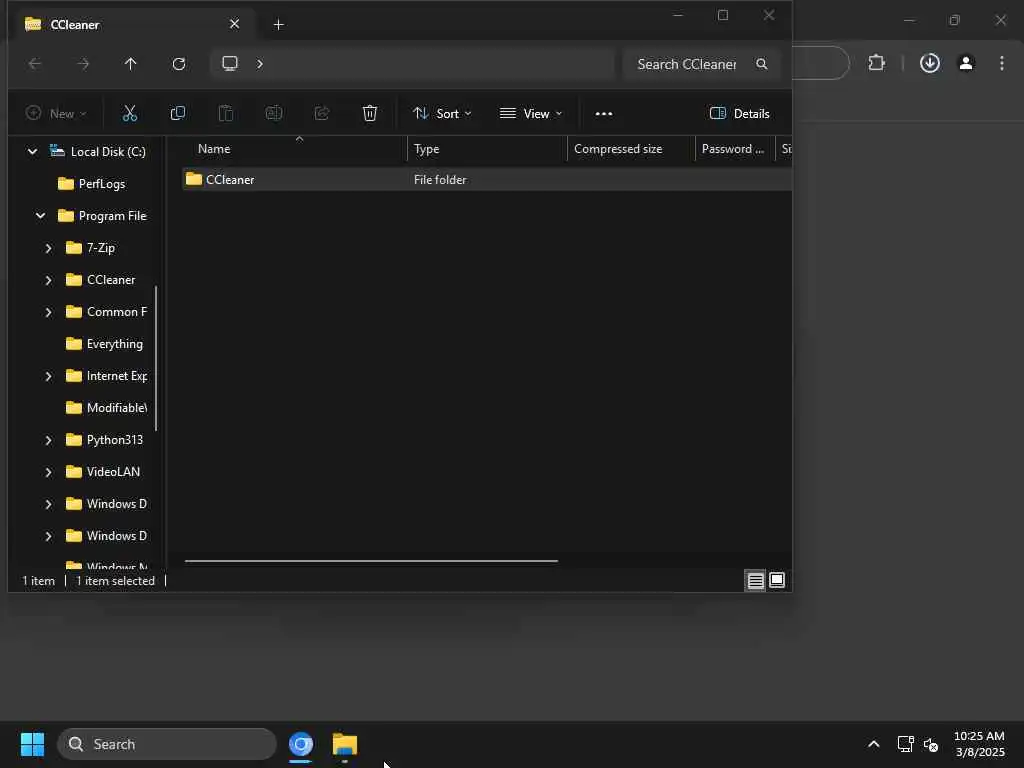Collapse the Program Files tree node

click(40, 216)
